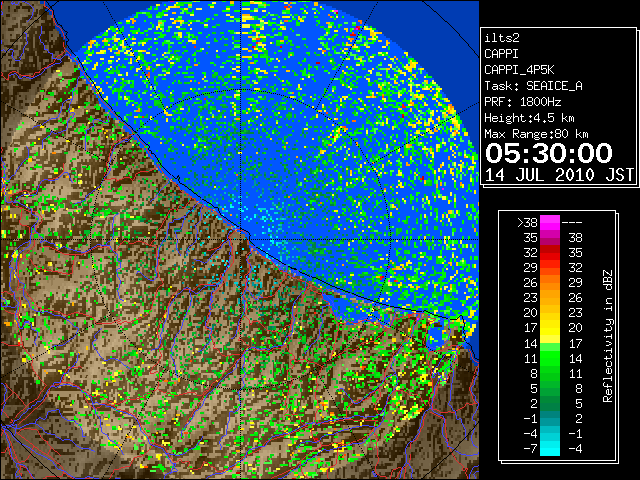Pick the red 32 to 35 color swatch

point(550,253)
